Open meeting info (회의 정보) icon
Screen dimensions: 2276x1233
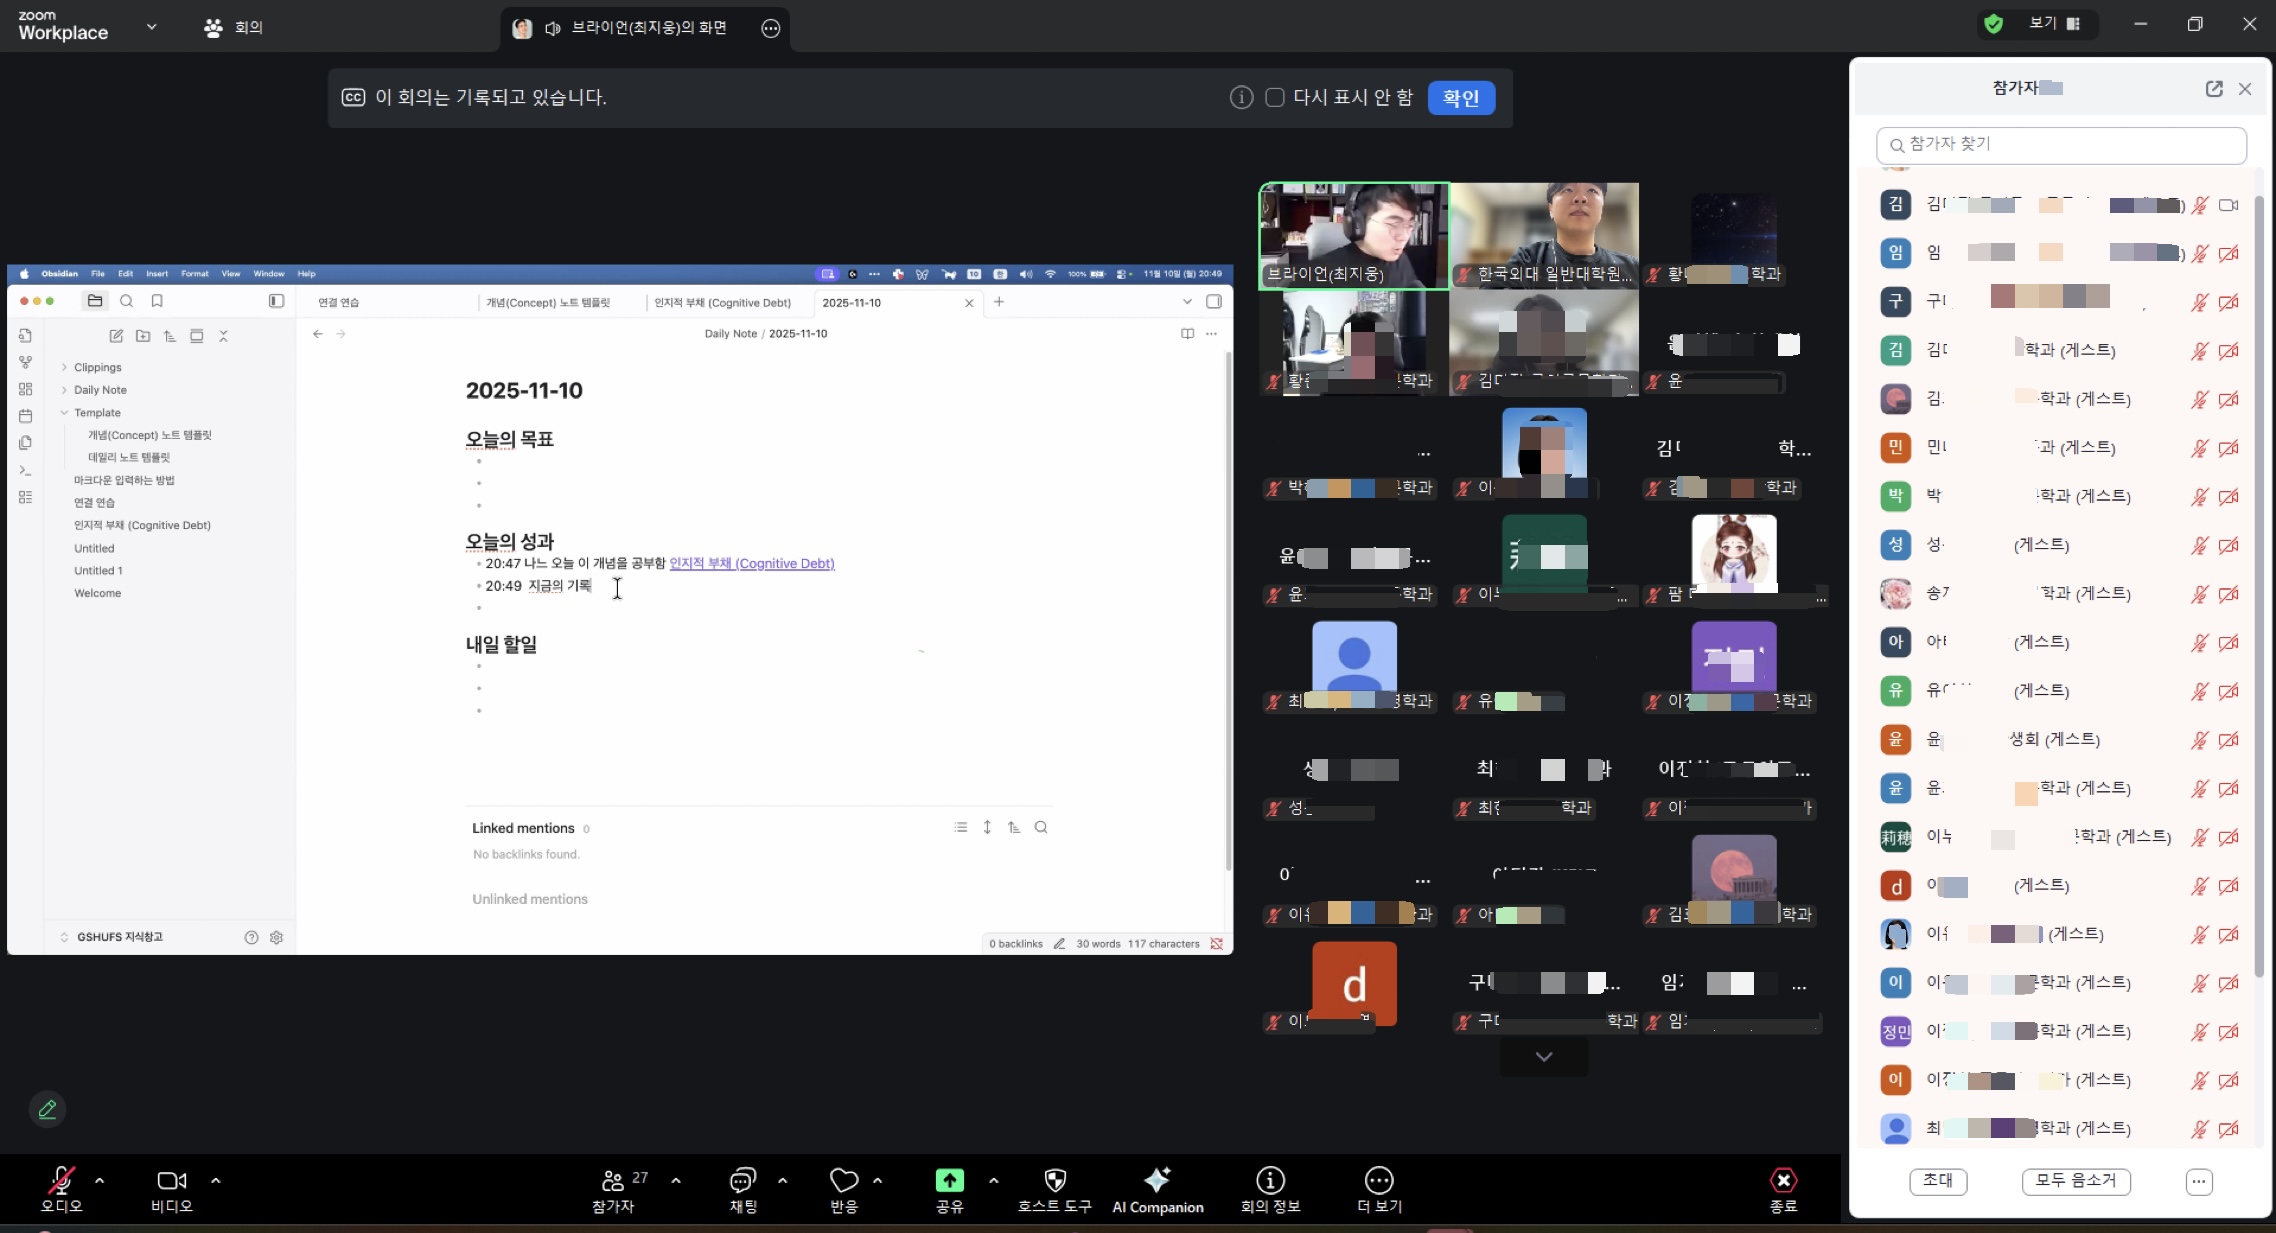(1269, 1181)
